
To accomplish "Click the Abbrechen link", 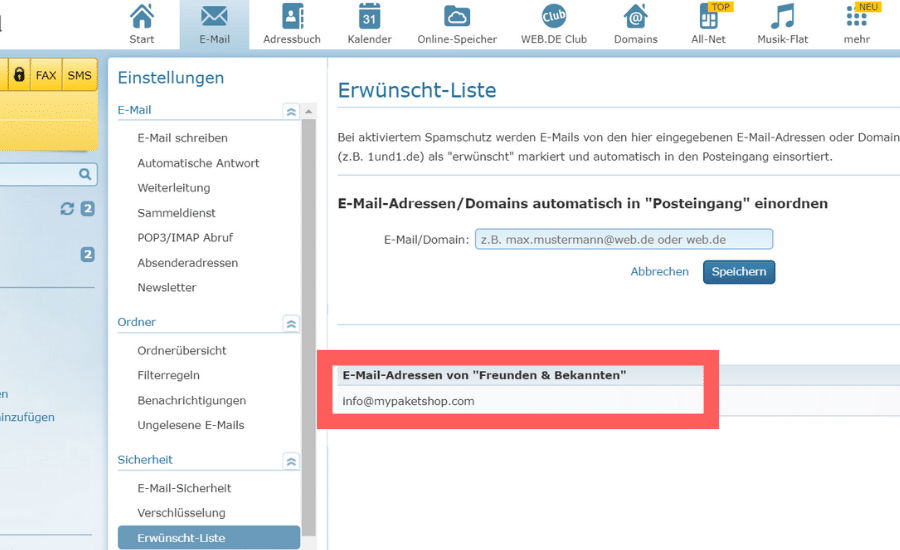I will click(659, 272).
